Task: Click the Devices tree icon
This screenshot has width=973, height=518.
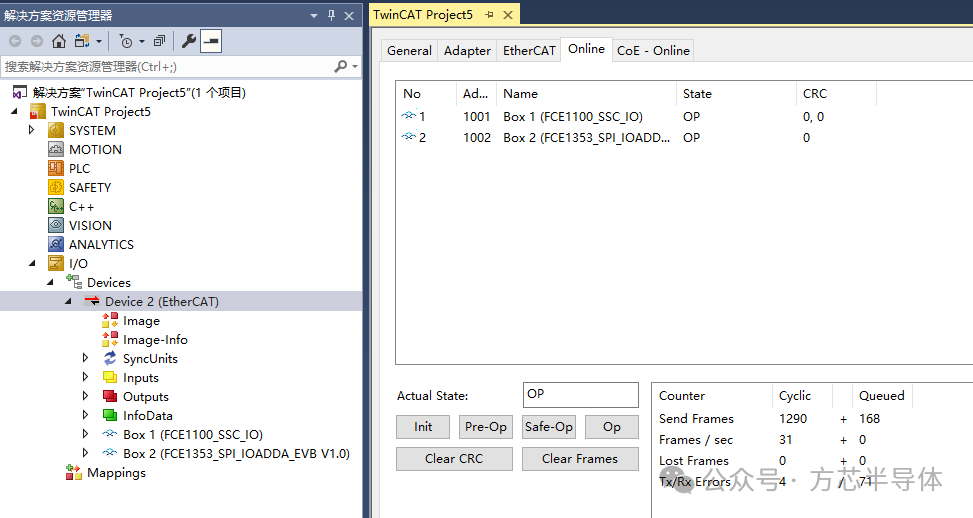Action: pyautogui.click(x=74, y=282)
